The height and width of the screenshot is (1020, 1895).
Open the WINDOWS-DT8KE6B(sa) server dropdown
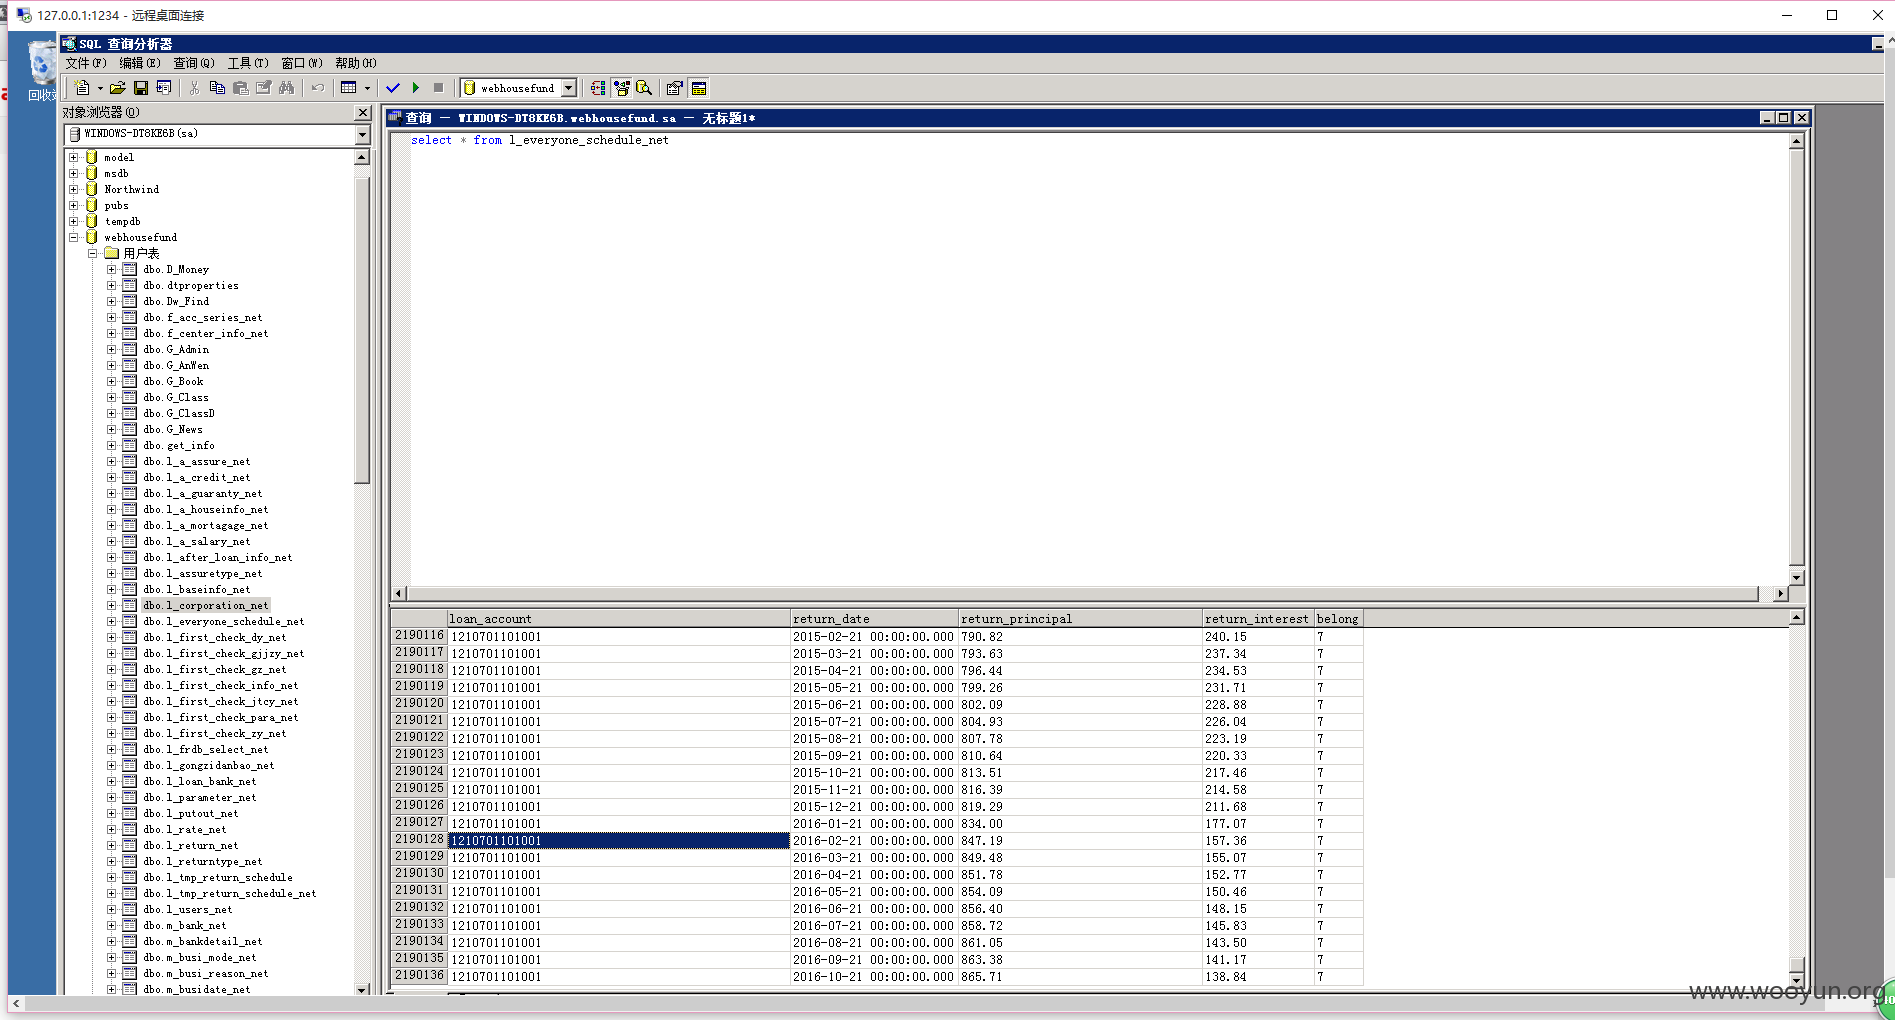point(362,134)
